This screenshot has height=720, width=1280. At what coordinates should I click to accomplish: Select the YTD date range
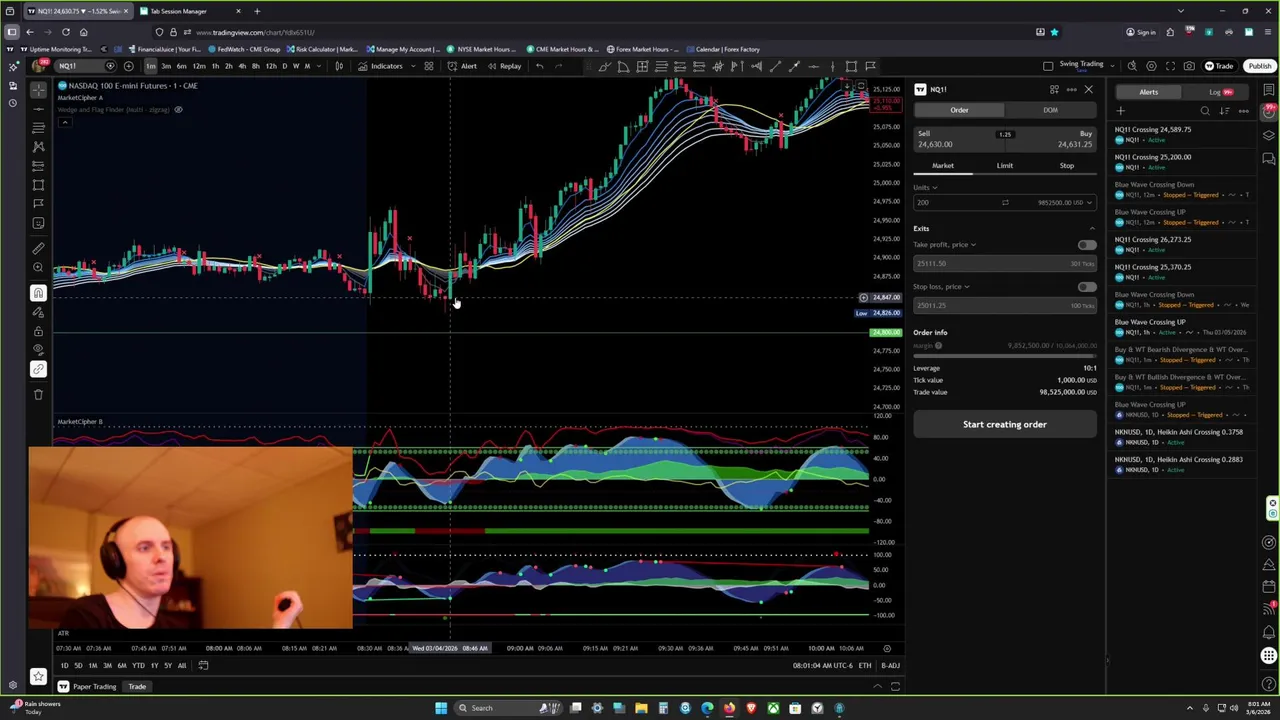138,666
